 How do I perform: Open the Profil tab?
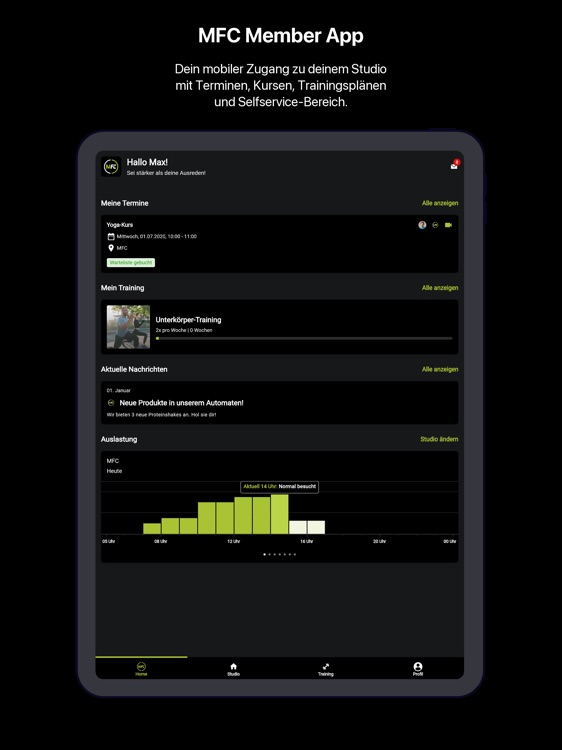[418, 669]
